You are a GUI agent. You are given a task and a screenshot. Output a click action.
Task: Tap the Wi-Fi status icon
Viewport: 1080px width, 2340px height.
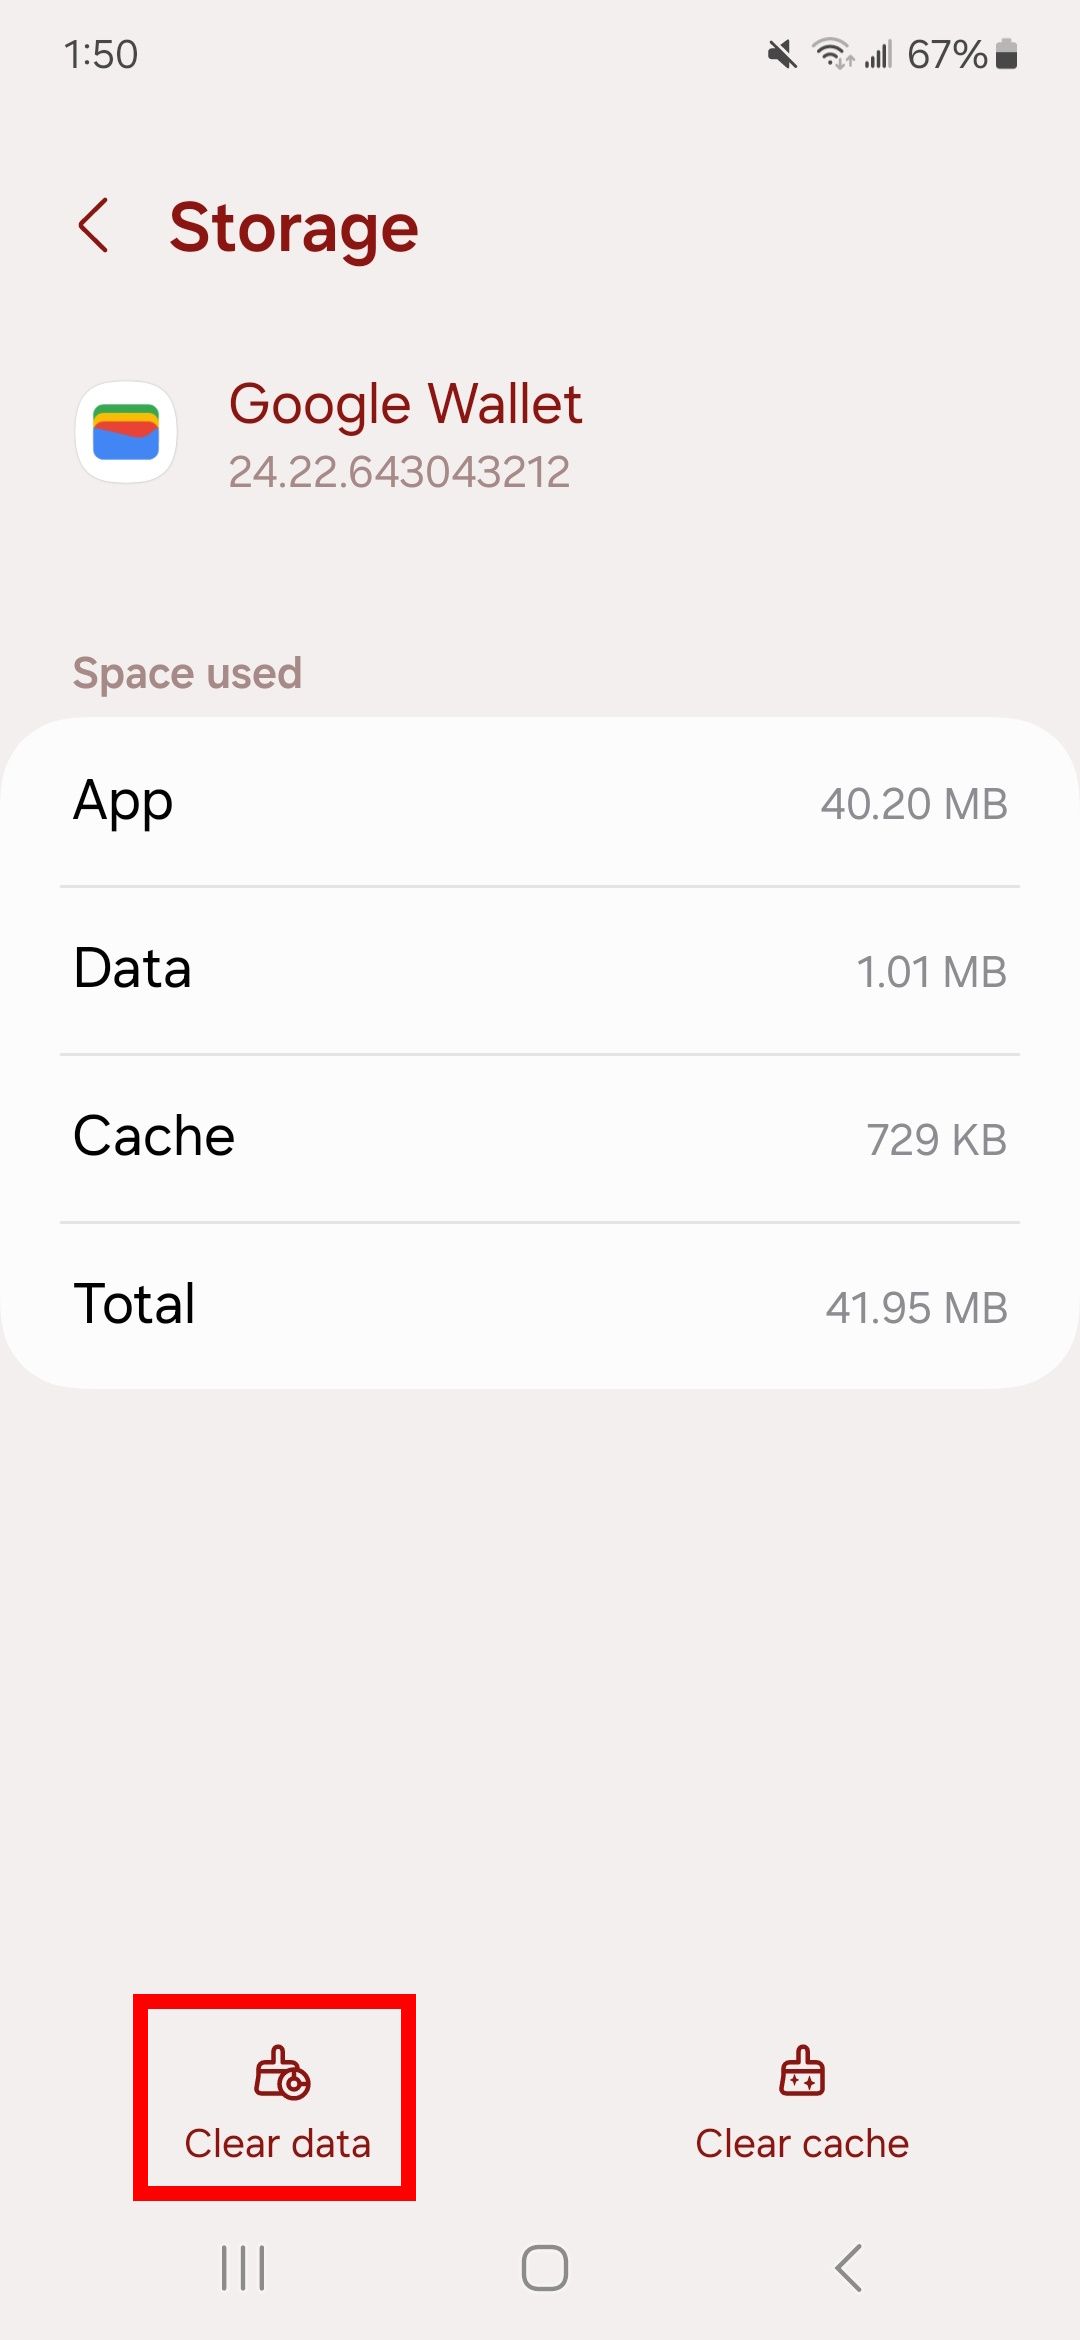(x=832, y=54)
